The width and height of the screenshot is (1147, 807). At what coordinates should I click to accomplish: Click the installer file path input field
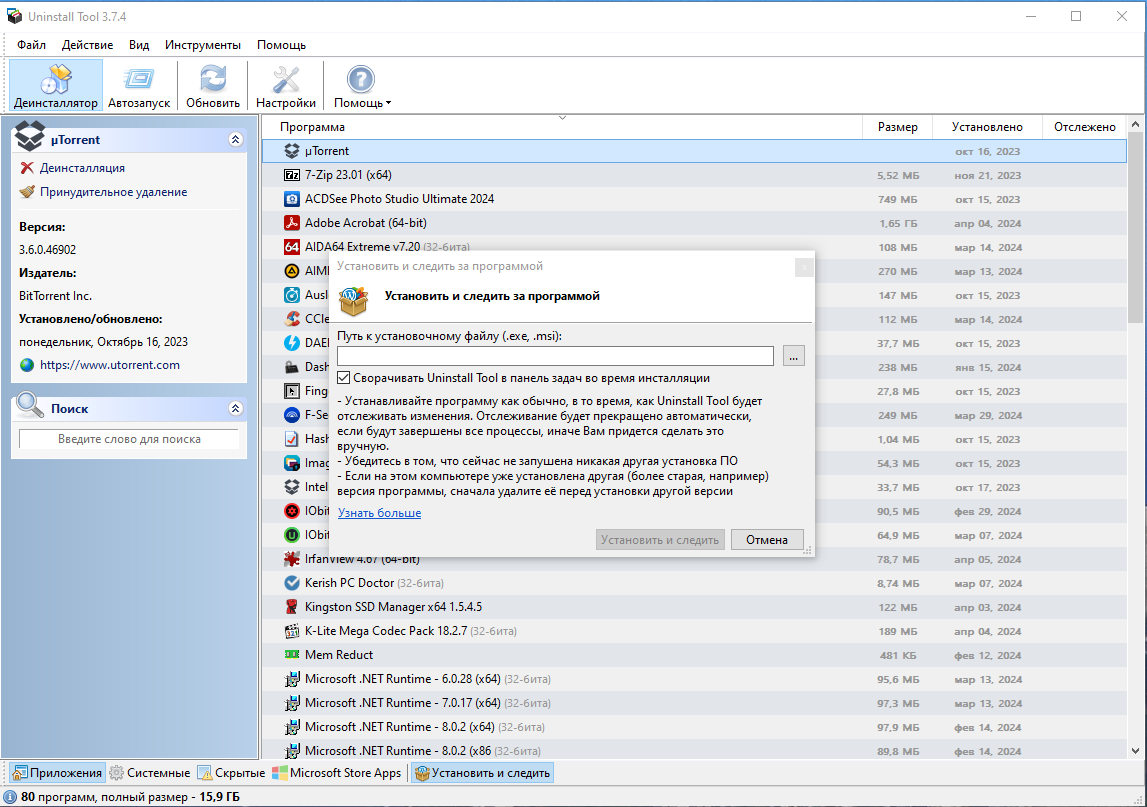coord(555,356)
